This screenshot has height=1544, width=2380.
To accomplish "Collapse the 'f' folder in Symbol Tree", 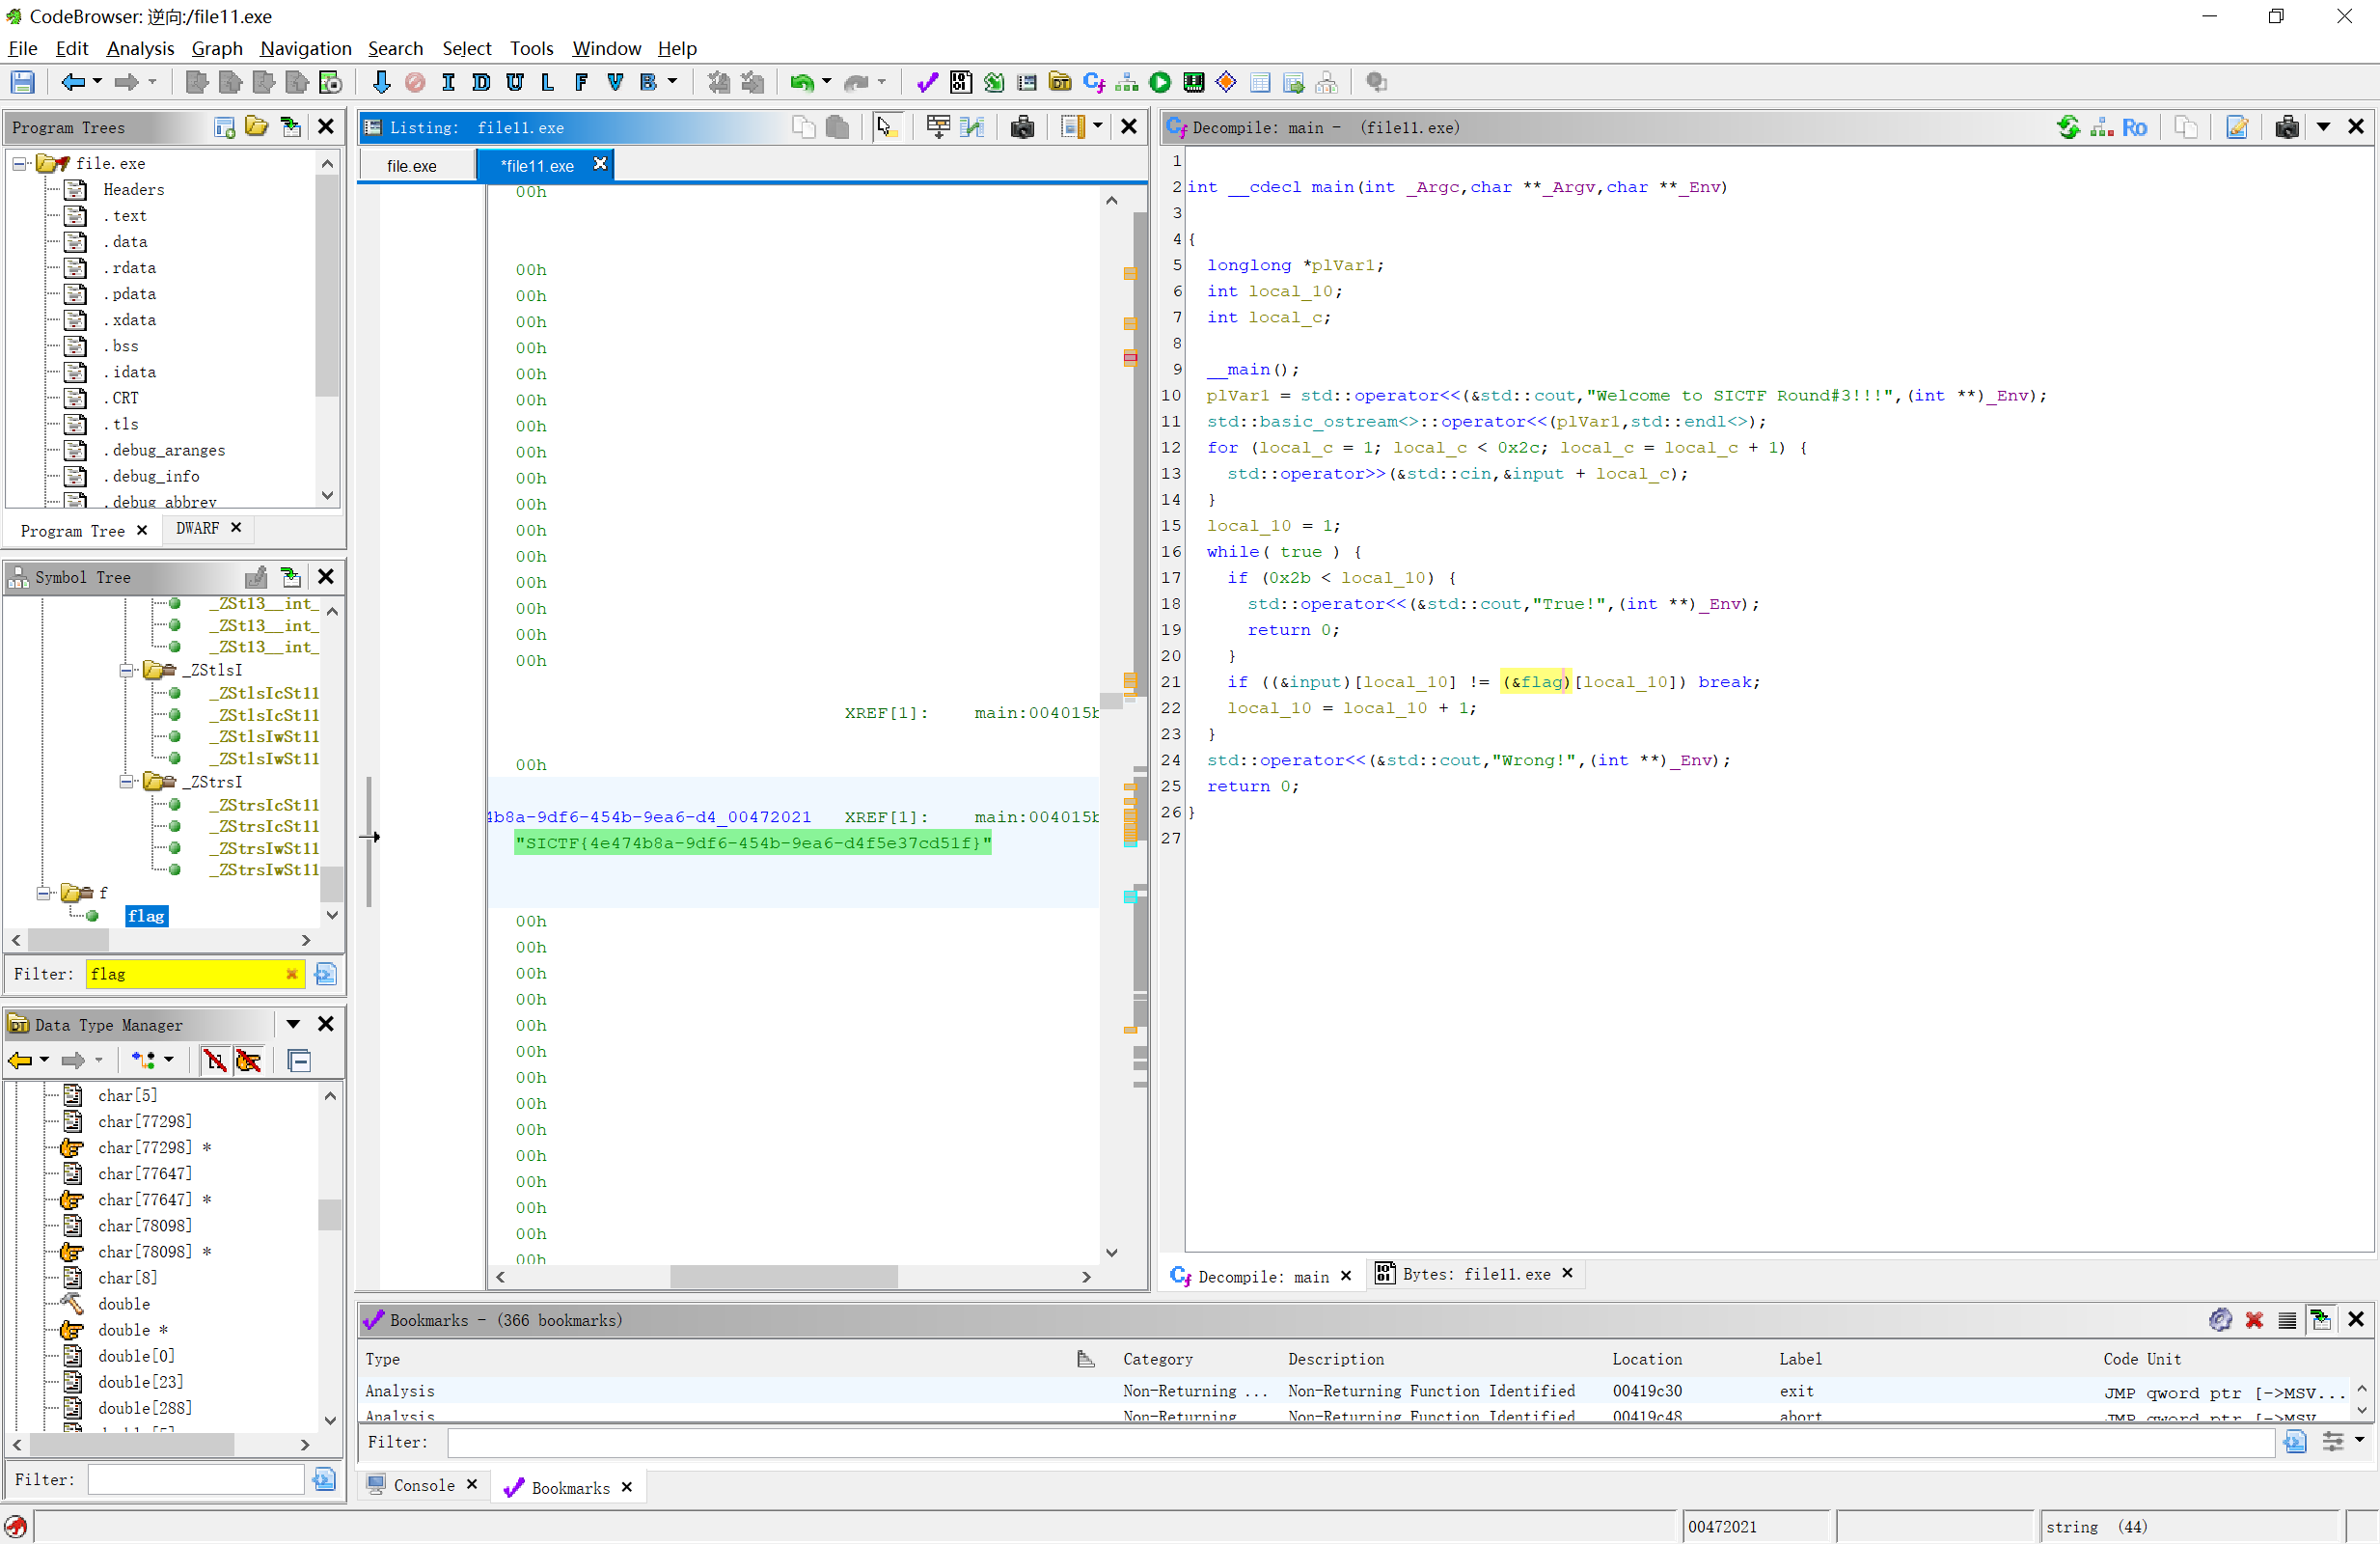I will (44, 893).
